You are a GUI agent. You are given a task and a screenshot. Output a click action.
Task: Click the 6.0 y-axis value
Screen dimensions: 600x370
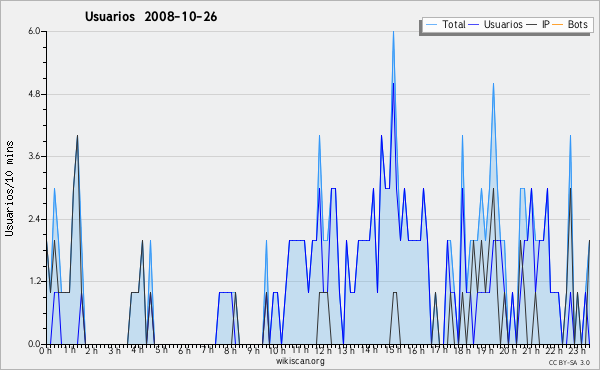[x=34, y=31]
